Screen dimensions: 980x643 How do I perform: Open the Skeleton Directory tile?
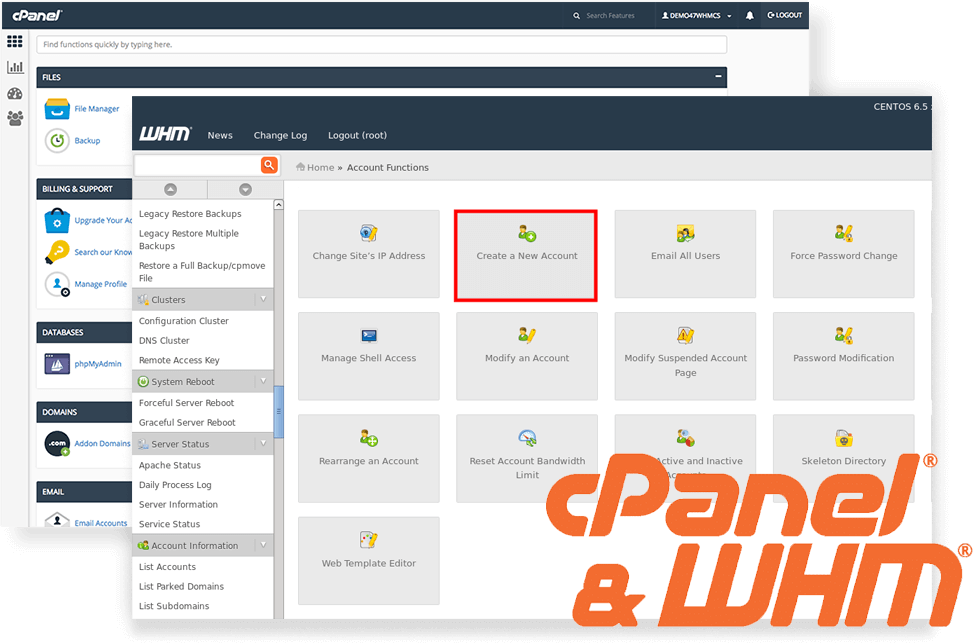(843, 459)
